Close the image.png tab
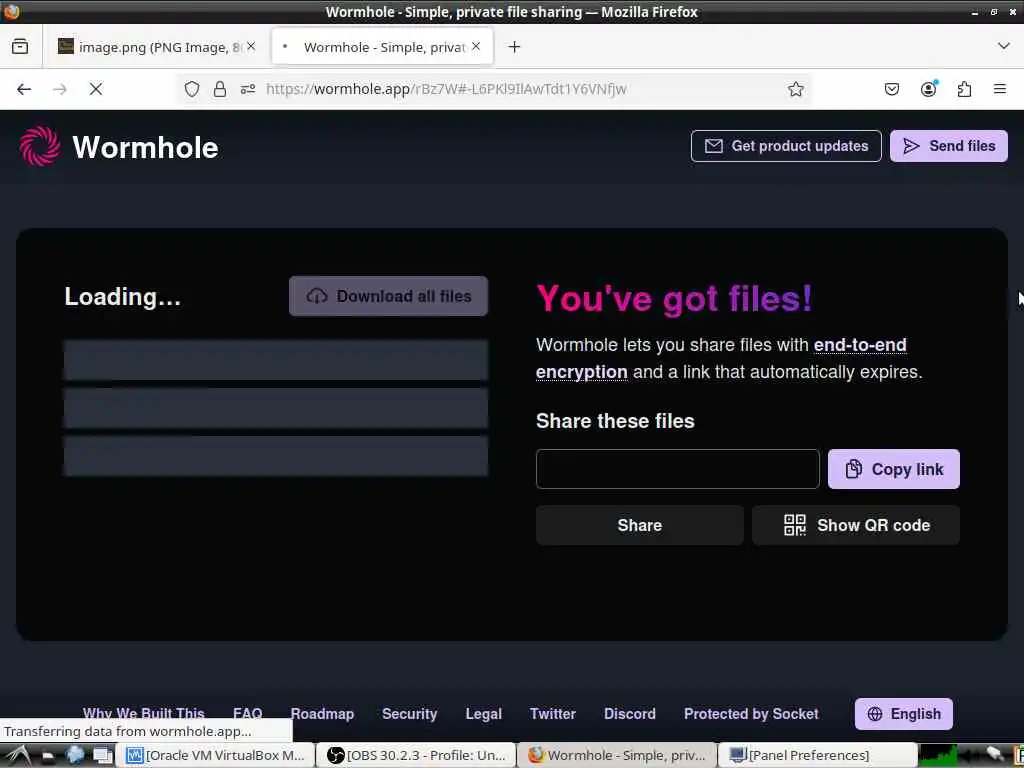The width and height of the screenshot is (1024, 768). coord(251,46)
